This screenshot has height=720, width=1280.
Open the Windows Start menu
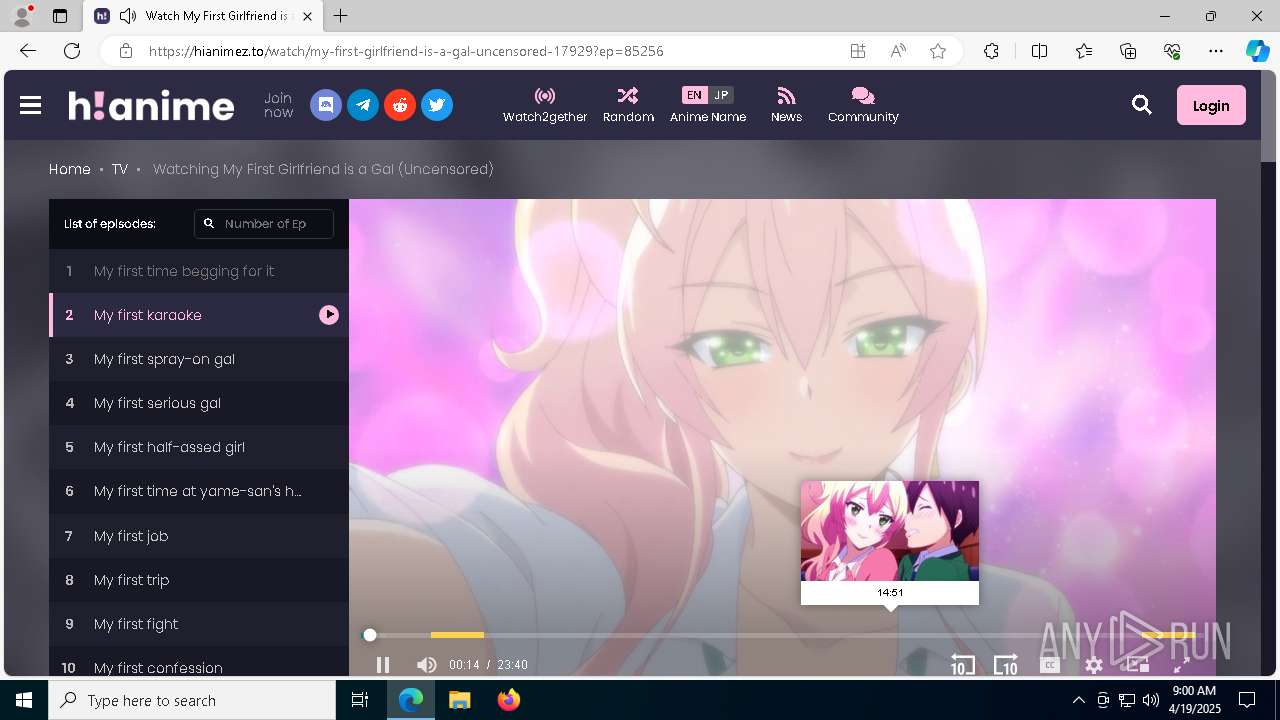point(24,700)
